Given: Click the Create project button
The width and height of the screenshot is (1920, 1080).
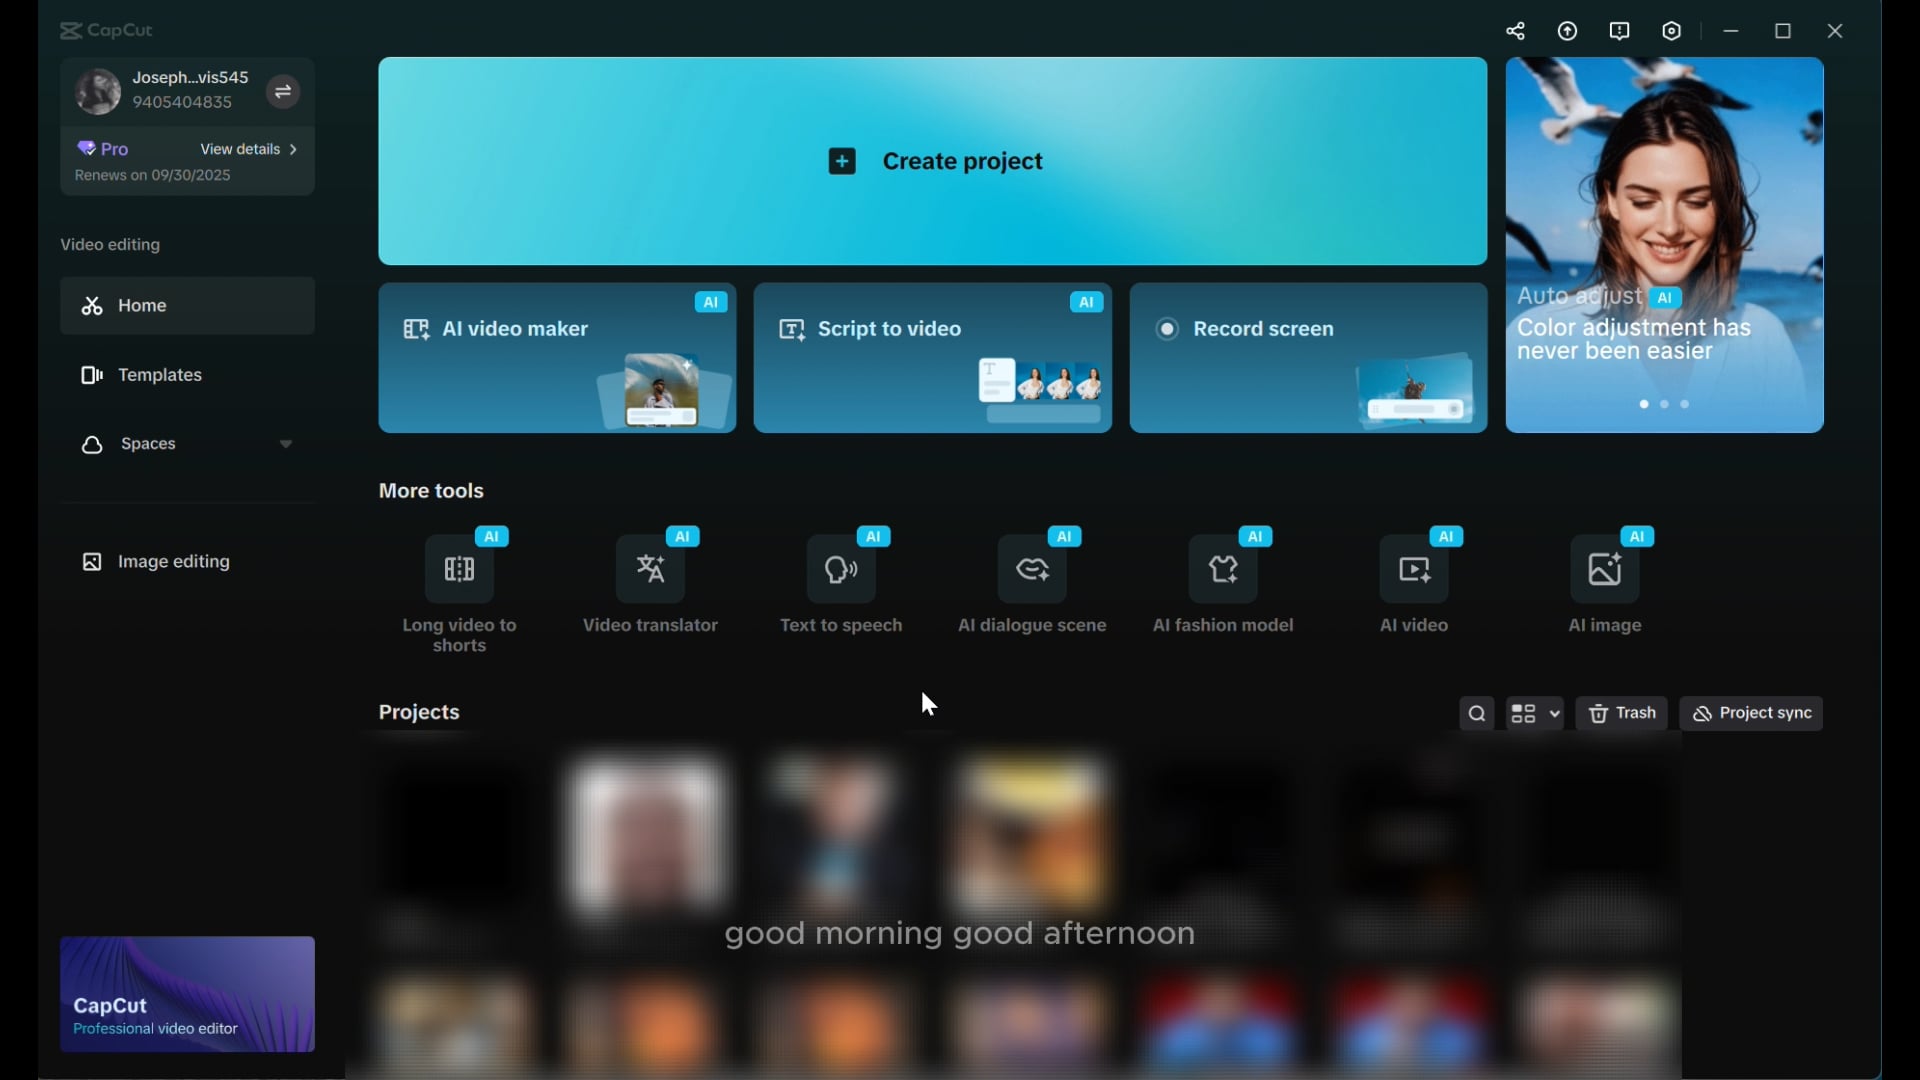Looking at the screenshot, I should point(933,161).
